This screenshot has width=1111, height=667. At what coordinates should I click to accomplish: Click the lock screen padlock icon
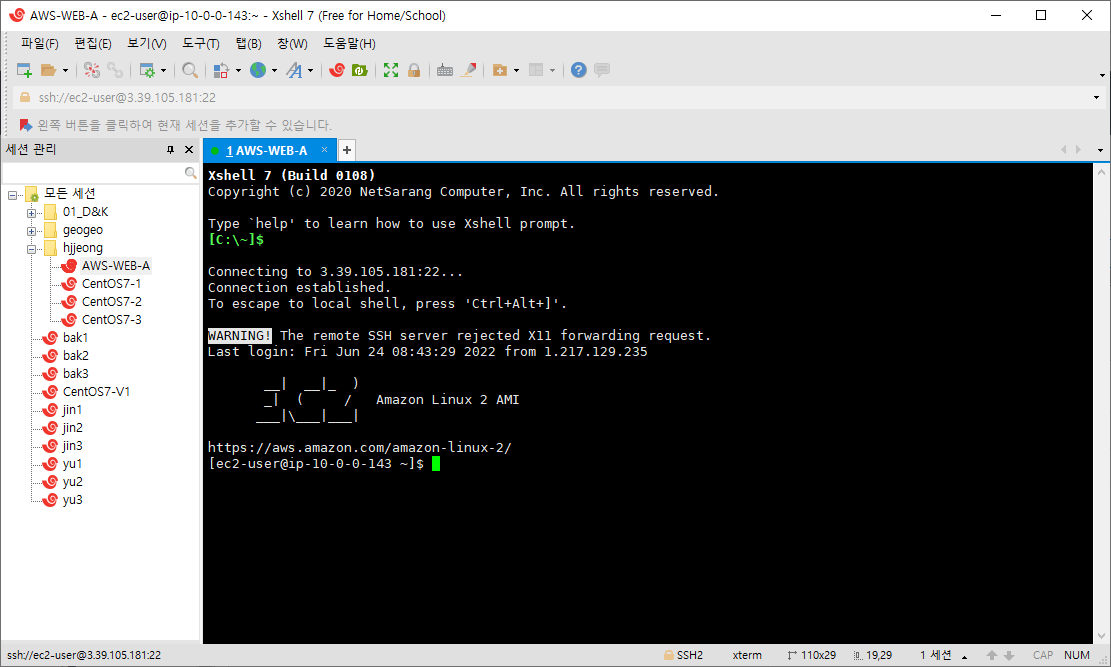[414, 70]
